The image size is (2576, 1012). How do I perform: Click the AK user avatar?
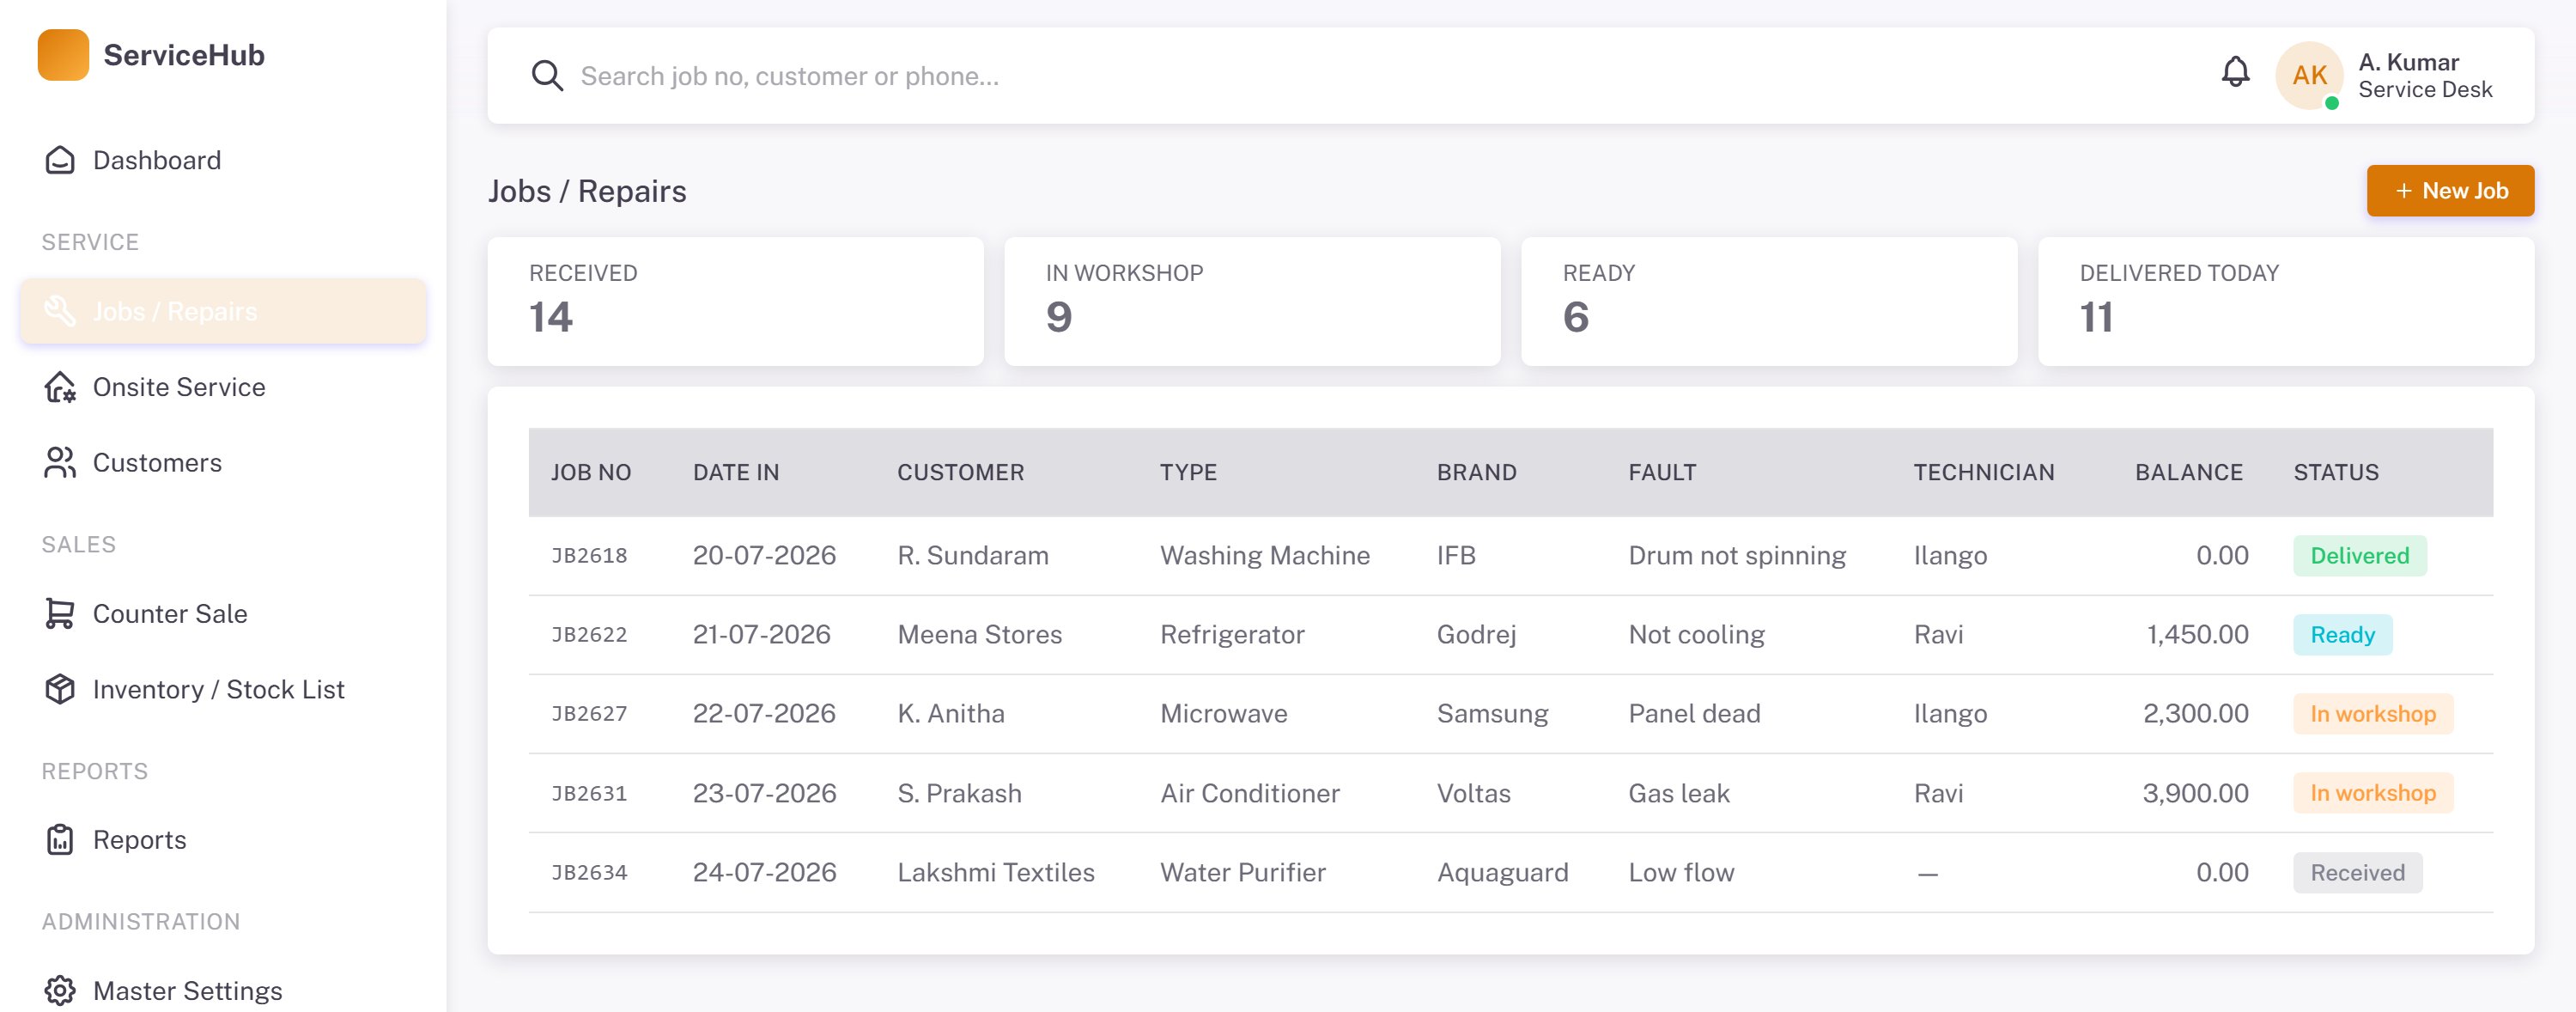[x=2310, y=76]
